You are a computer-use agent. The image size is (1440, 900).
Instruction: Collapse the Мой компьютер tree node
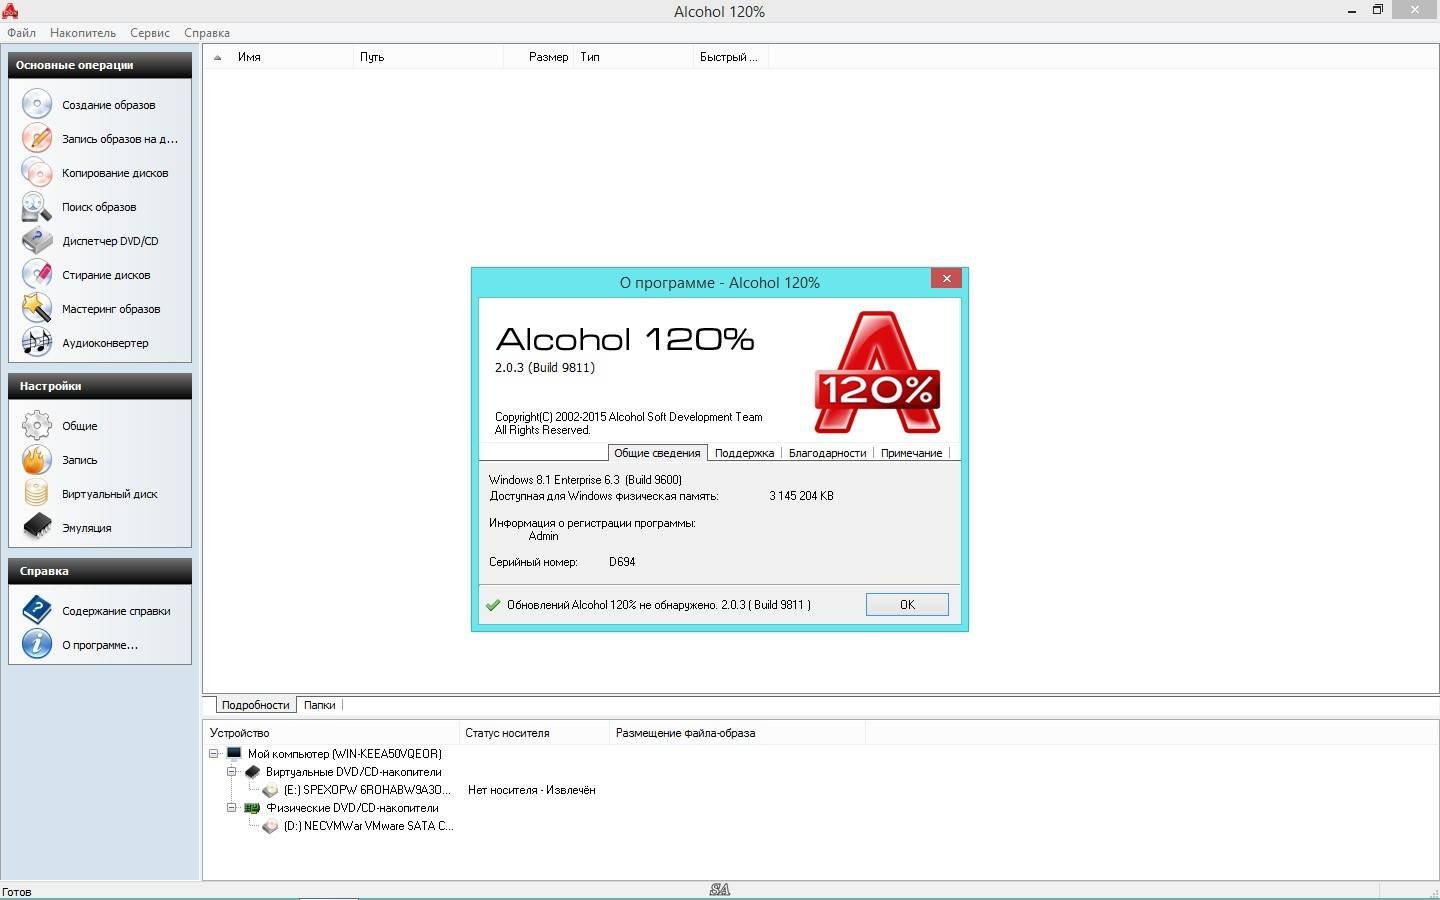214,753
